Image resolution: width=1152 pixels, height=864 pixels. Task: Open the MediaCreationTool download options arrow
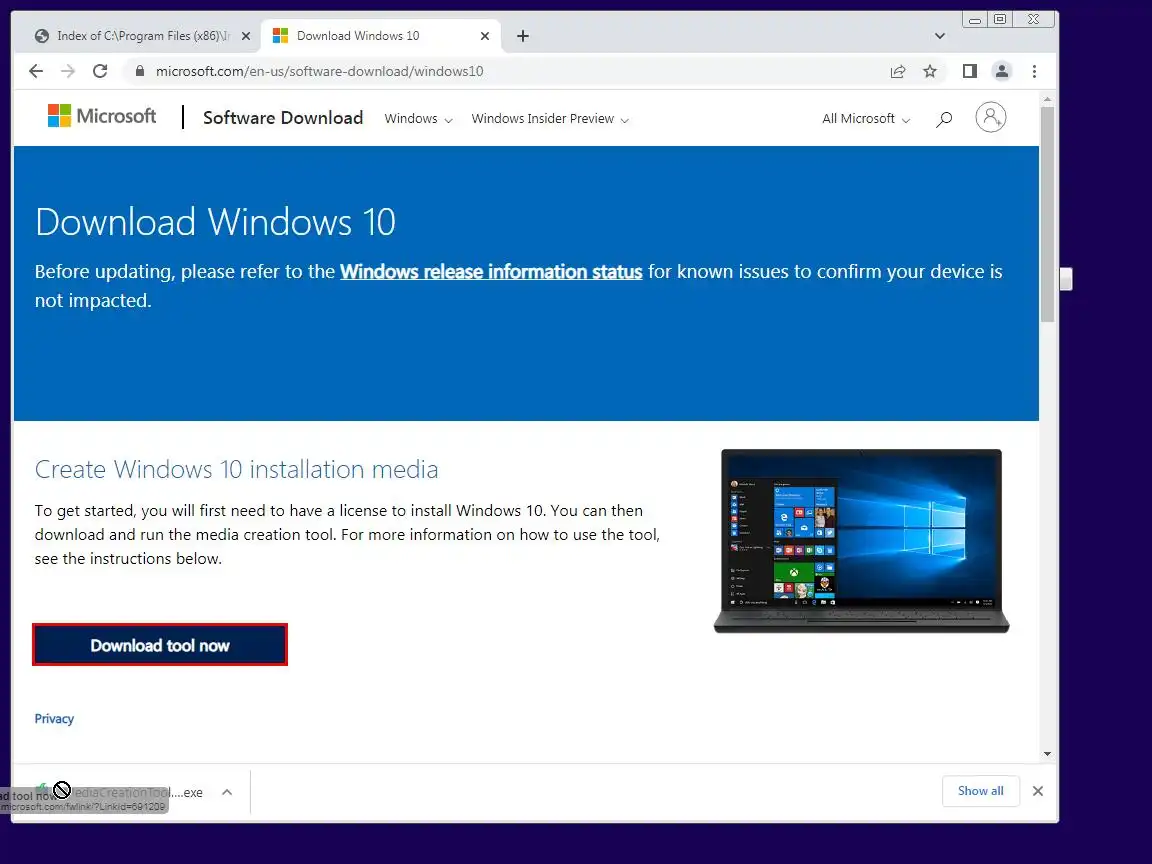coord(227,792)
